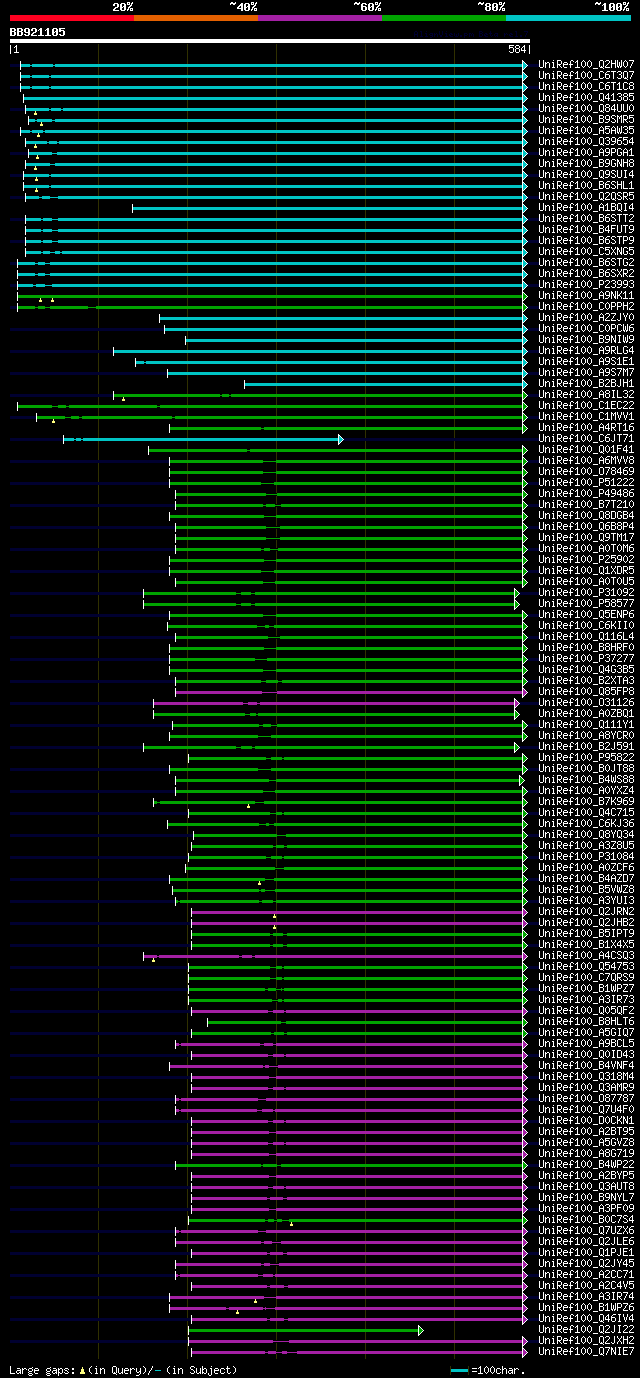Image resolution: width=640 pixels, height=1378 pixels.
Task: Select the UniRef100_Q41385 label
Action: (x=586, y=98)
